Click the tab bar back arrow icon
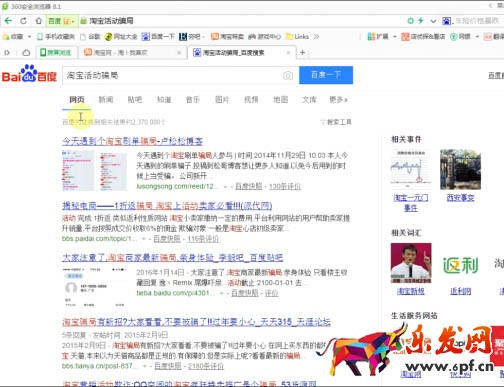504x387 pixels. [7, 53]
